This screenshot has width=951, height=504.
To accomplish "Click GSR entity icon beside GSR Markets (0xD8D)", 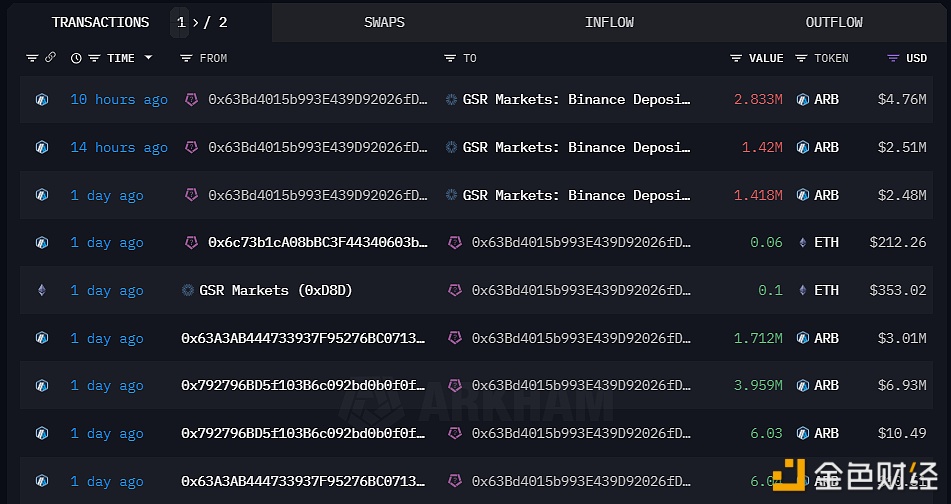I will click(x=188, y=290).
